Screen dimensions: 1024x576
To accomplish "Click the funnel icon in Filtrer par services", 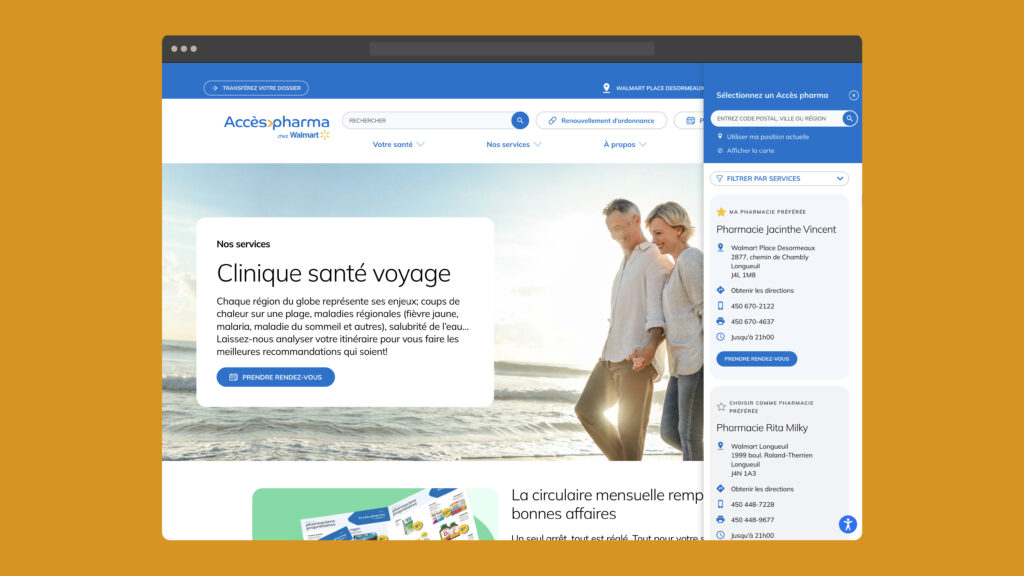I will click(x=720, y=178).
